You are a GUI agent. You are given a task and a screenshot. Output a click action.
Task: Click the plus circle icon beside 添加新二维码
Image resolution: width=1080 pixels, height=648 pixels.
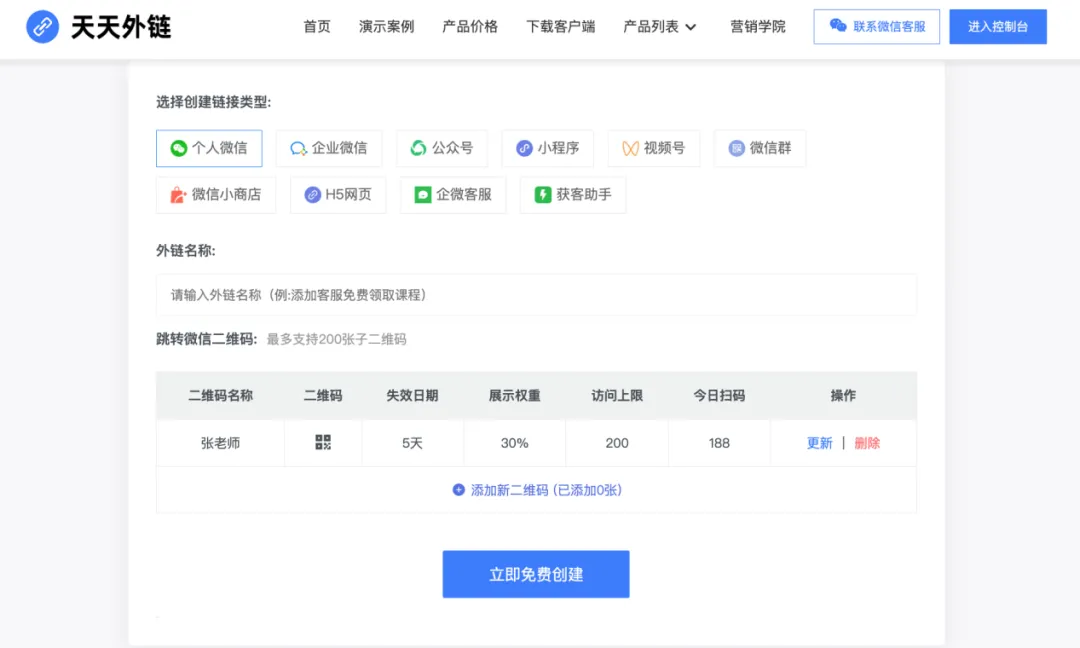coord(459,490)
